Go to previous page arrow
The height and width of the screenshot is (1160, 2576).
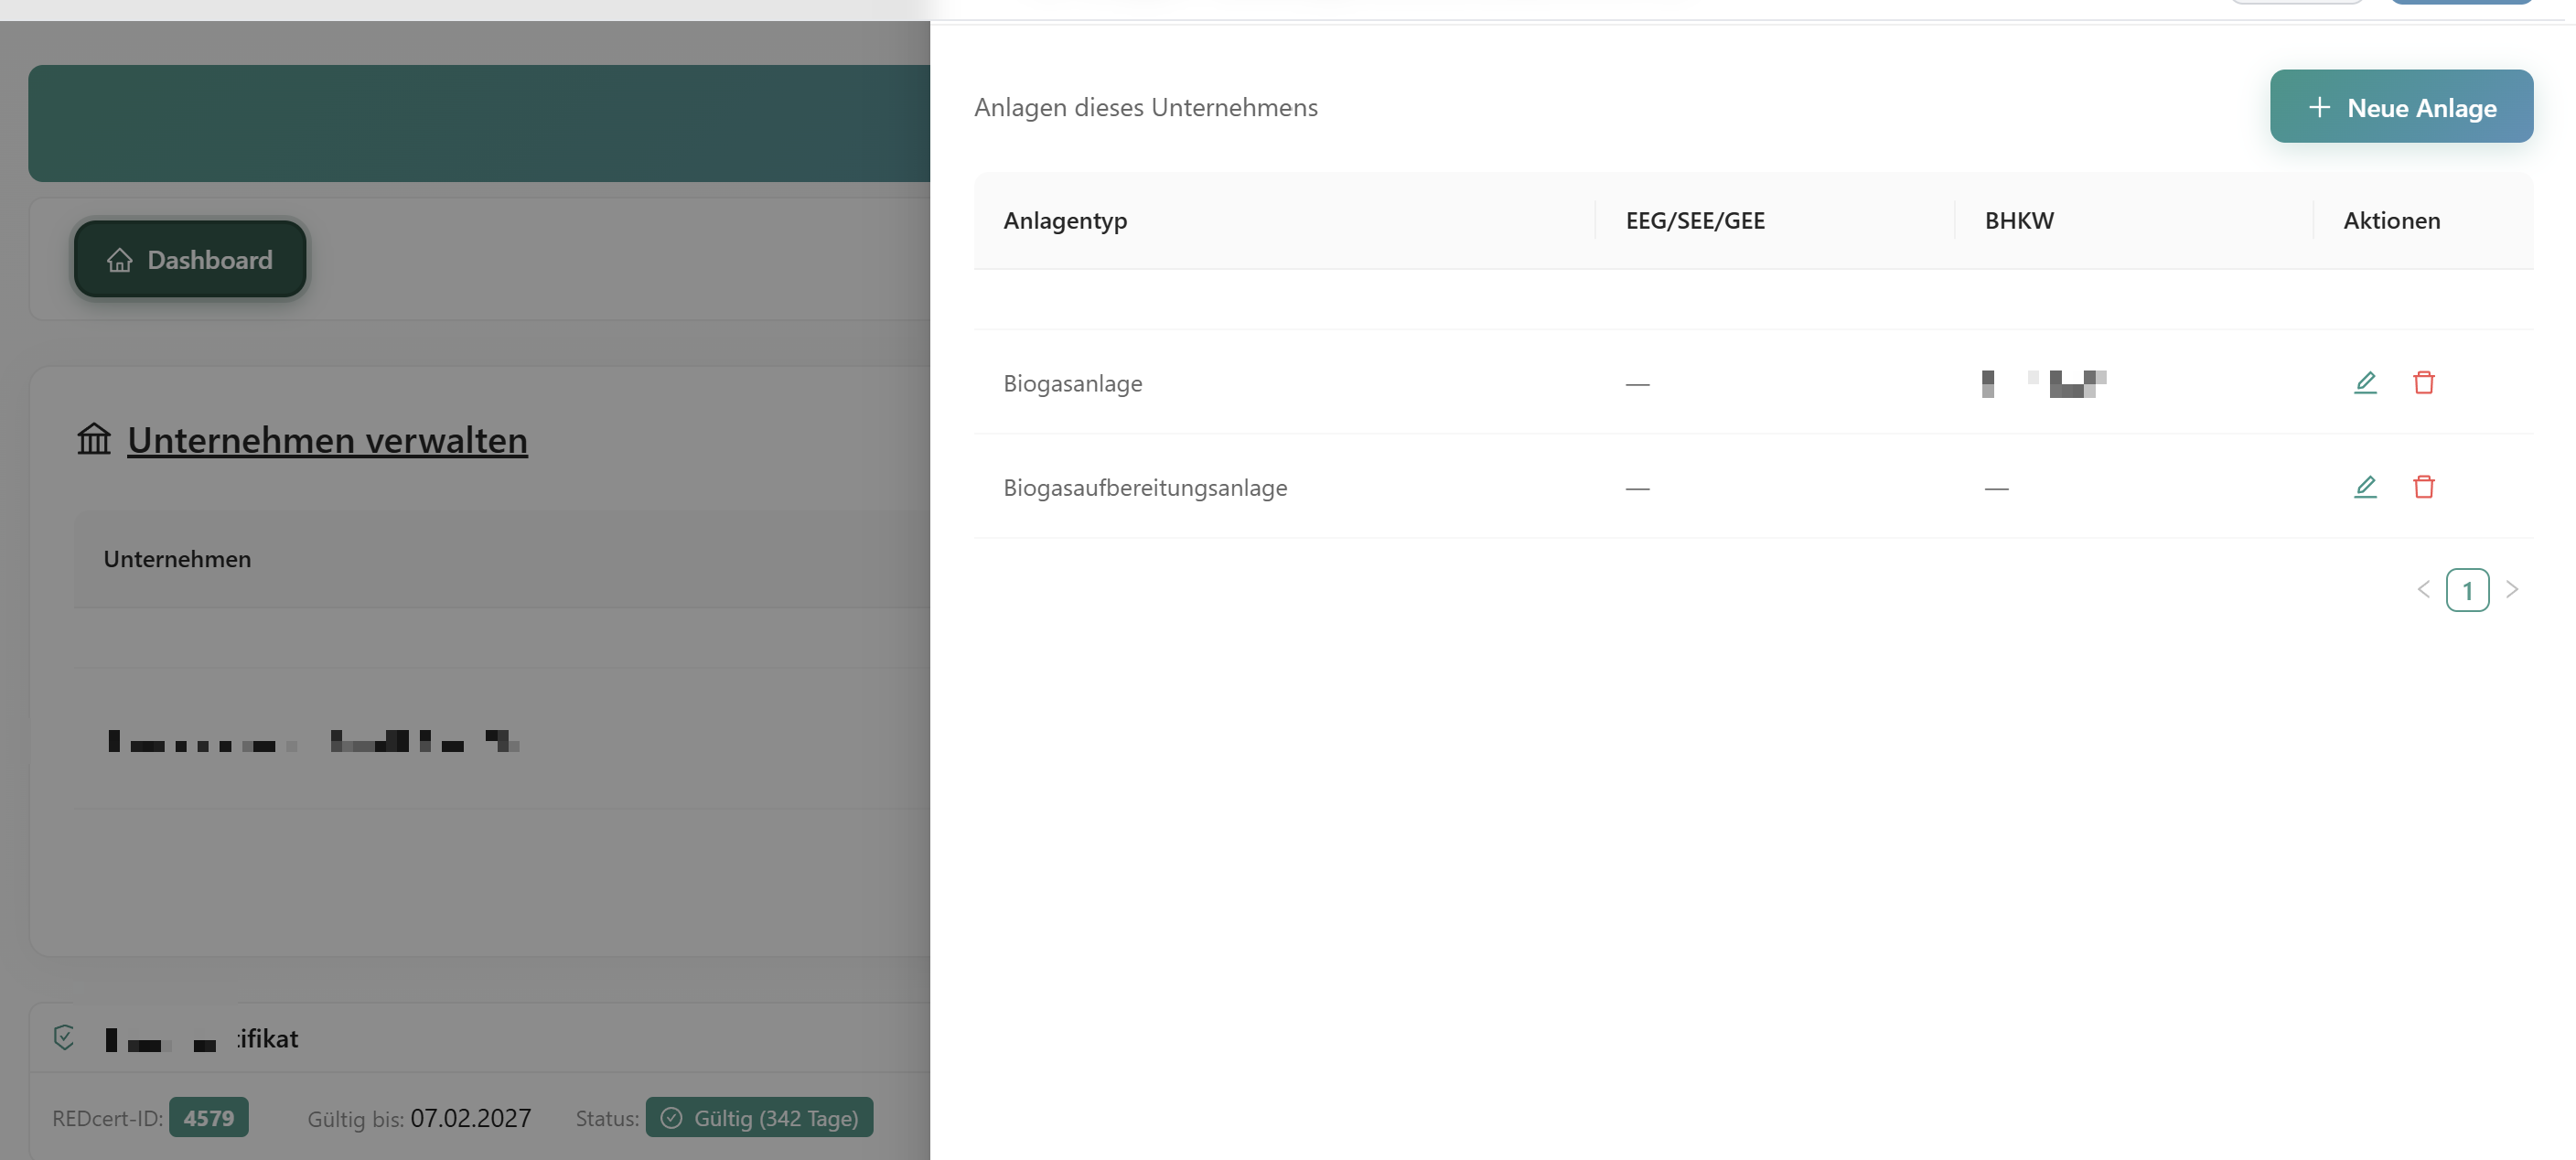coord(2423,590)
